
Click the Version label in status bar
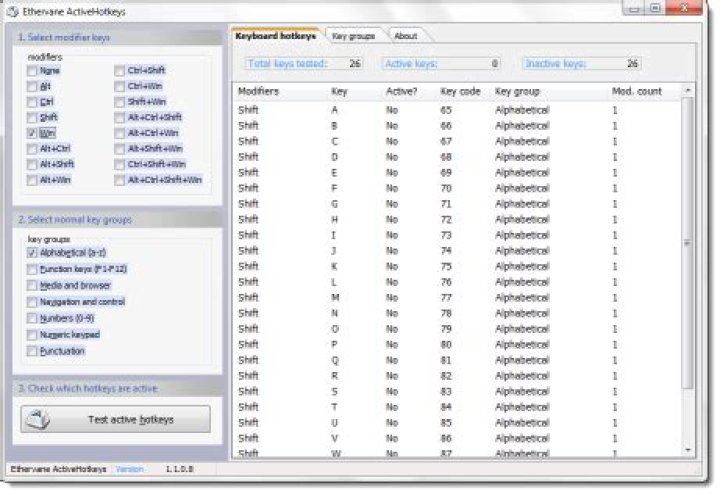tap(129, 469)
